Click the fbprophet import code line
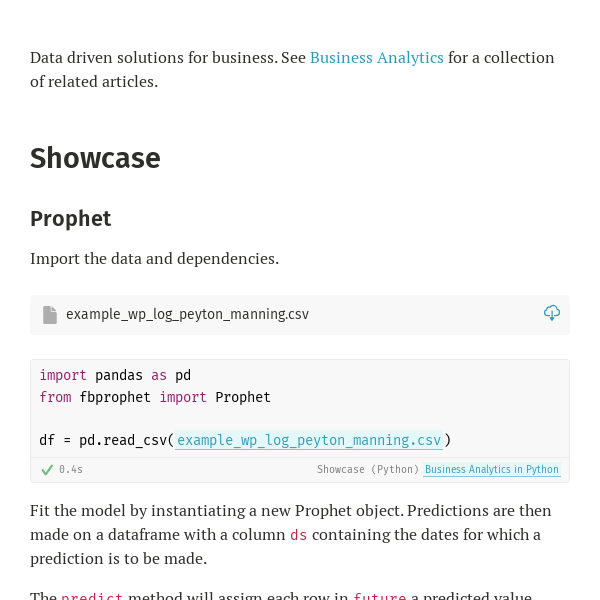This screenshot has height=600, width=600. [x=155, y=397]
